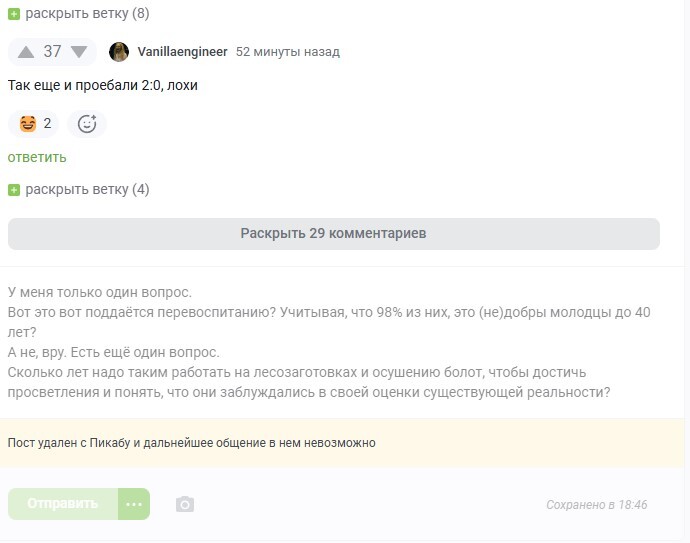Viewport: 690px width, 543px height.
Task: Click the comment rating number 37
Action: coord(52,52)
